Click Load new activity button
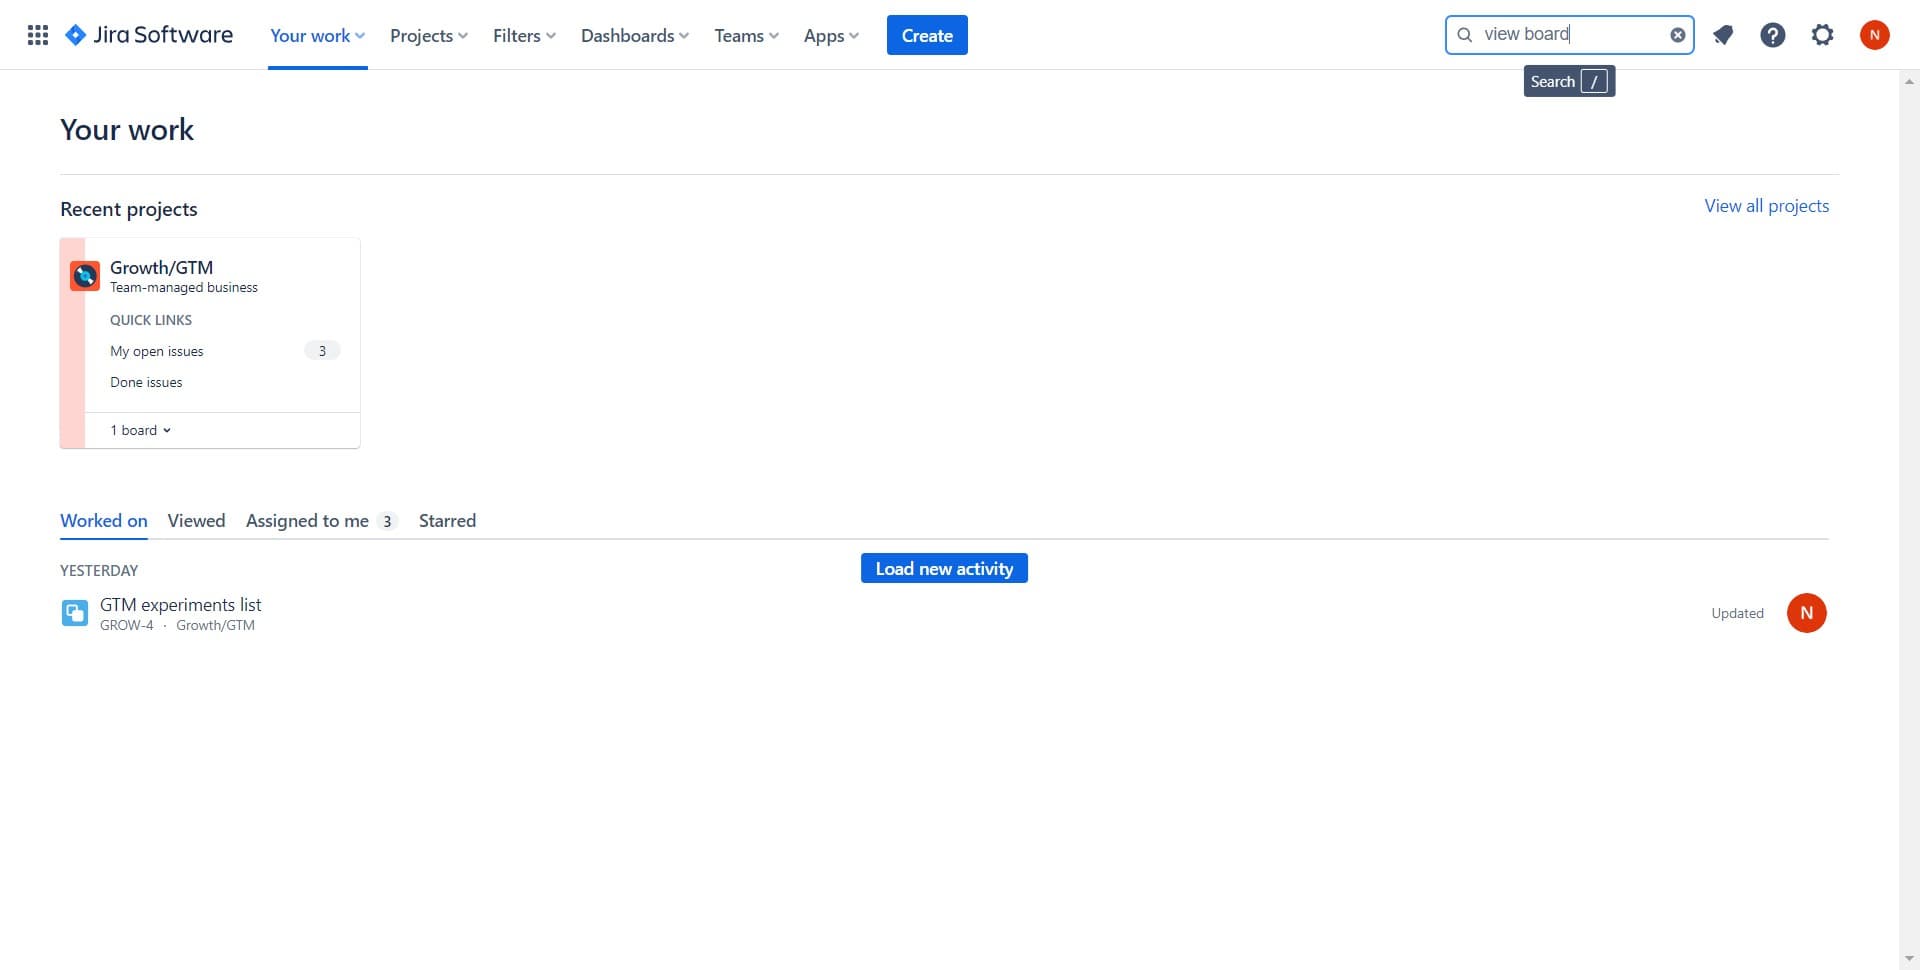The height and width of the screenshot is (970, 1920). point(944,568)
